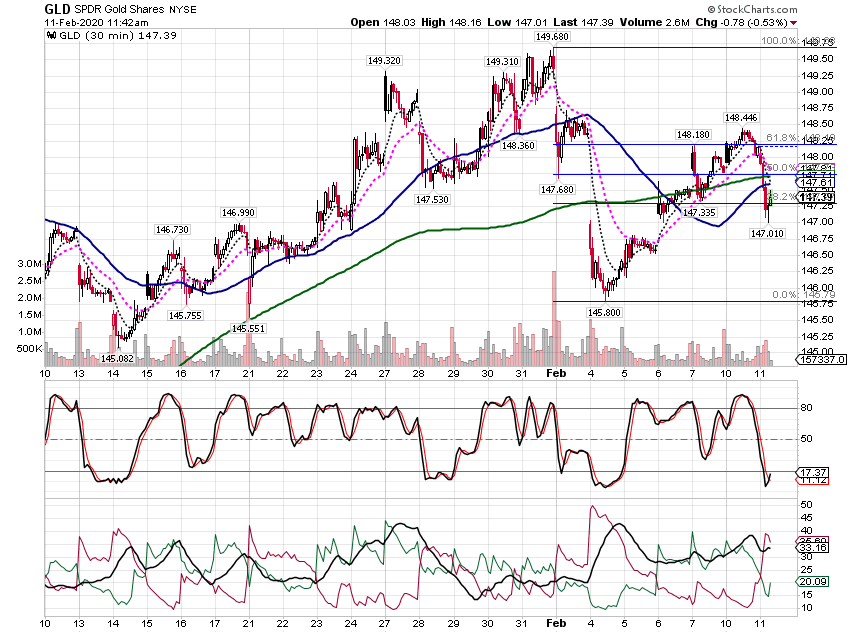Click the 147.010 price label

(767, 234)
